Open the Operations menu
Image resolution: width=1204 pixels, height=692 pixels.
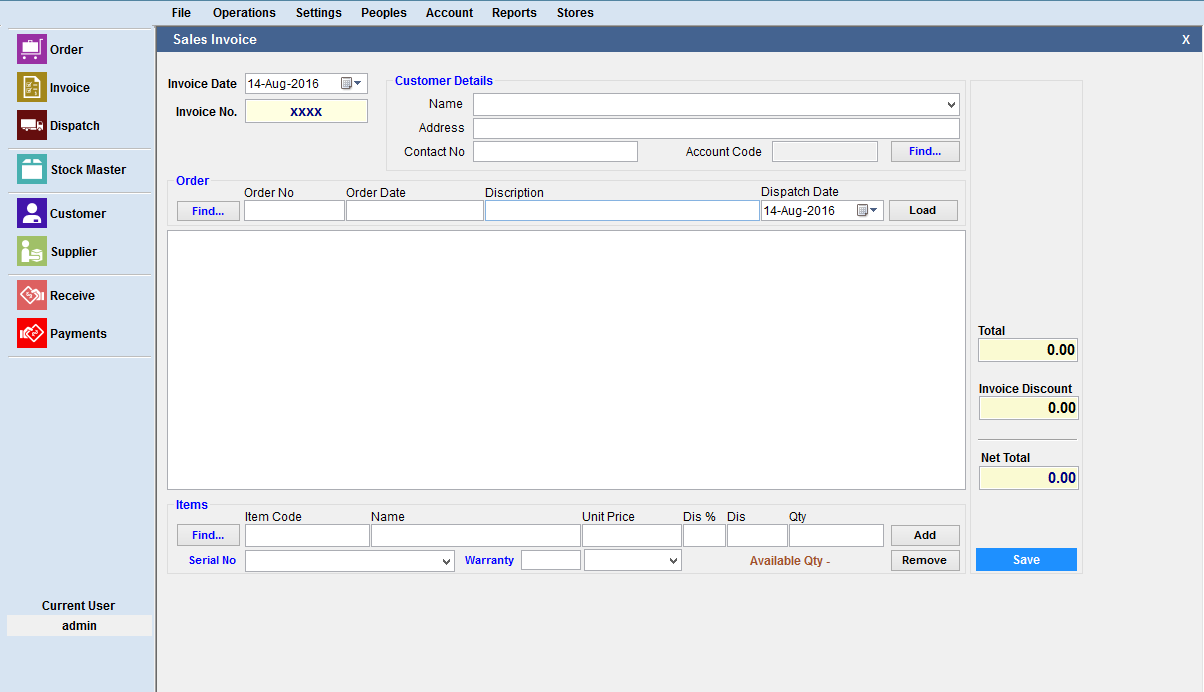pyautogui.click(x=244, y=13)
